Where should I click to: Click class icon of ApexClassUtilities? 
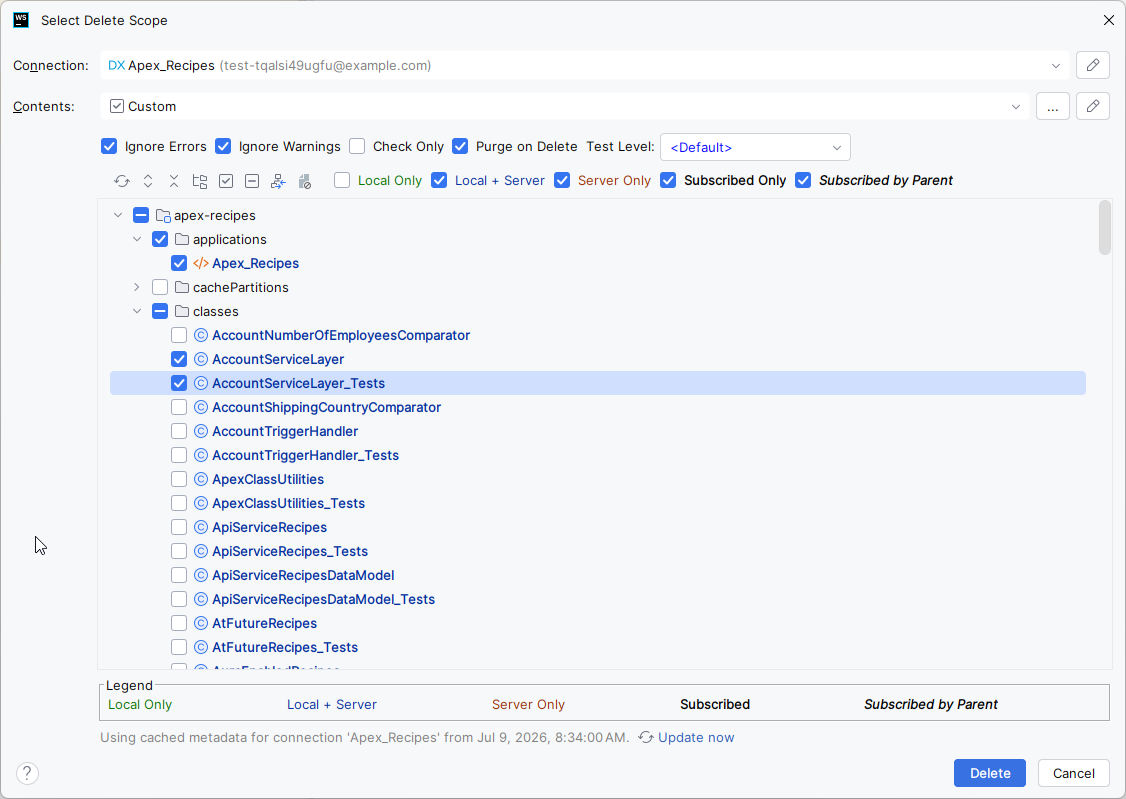point(201,479)
